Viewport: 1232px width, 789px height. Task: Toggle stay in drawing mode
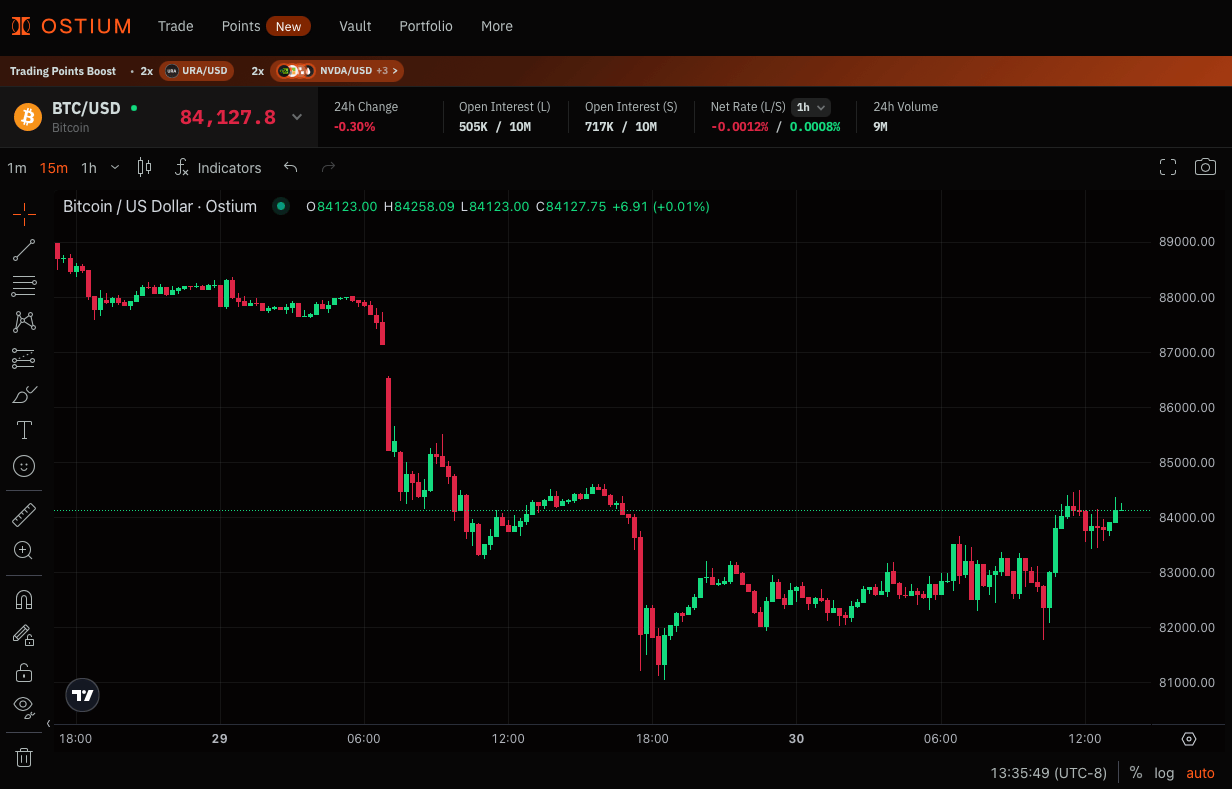click(24, 636)
